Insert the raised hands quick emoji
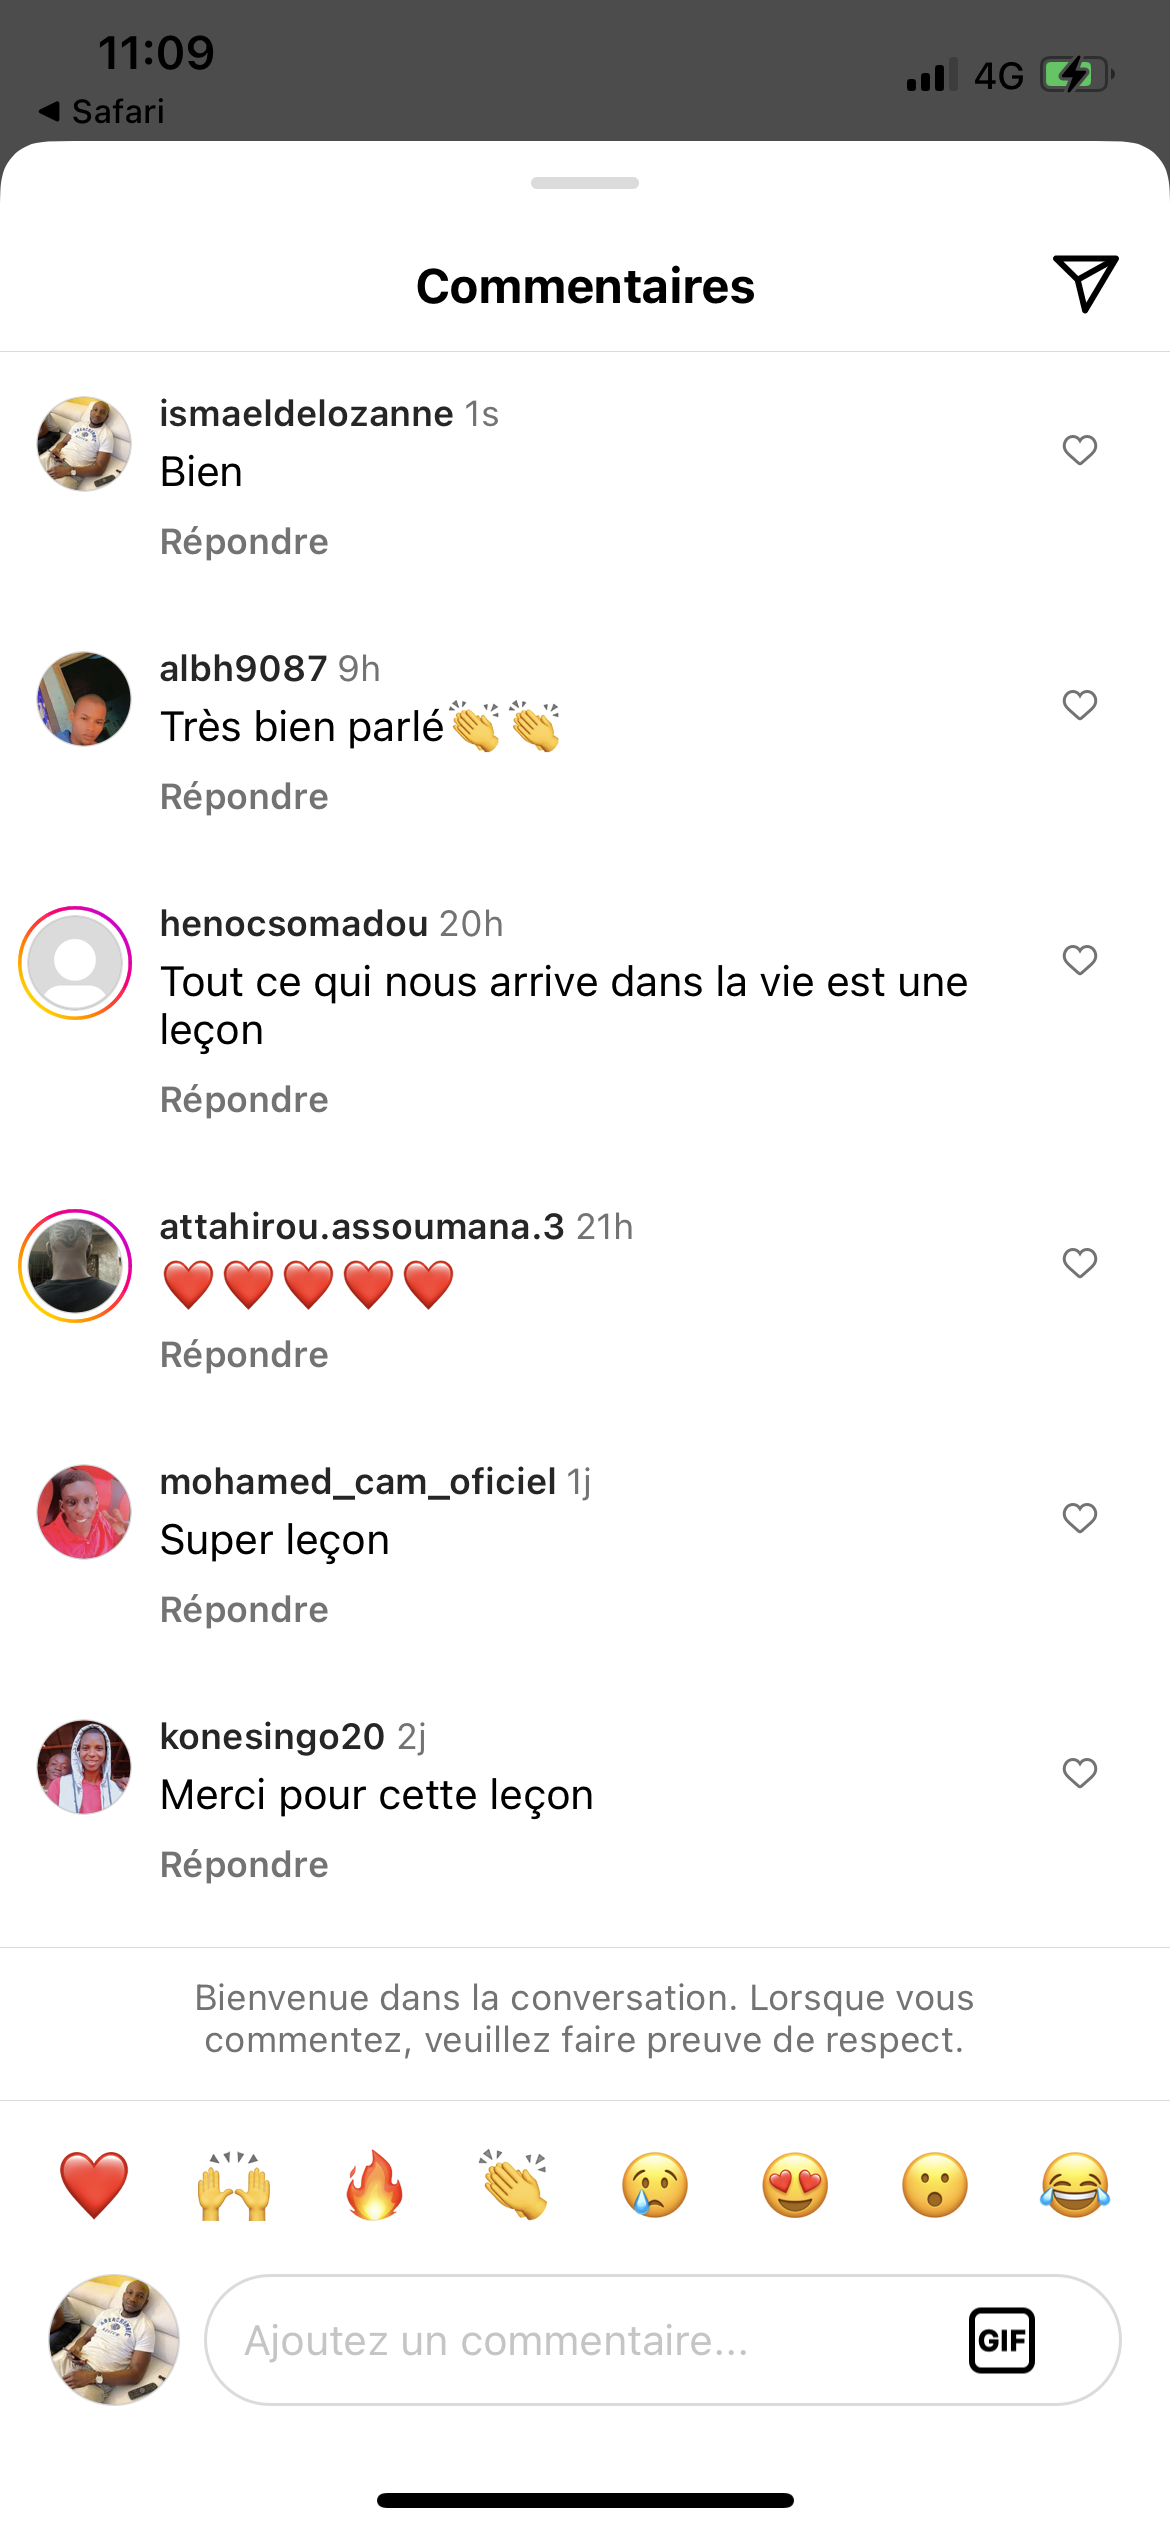The width and height of the screenshot is (1170, 2532). click(x=234, y=2185)
